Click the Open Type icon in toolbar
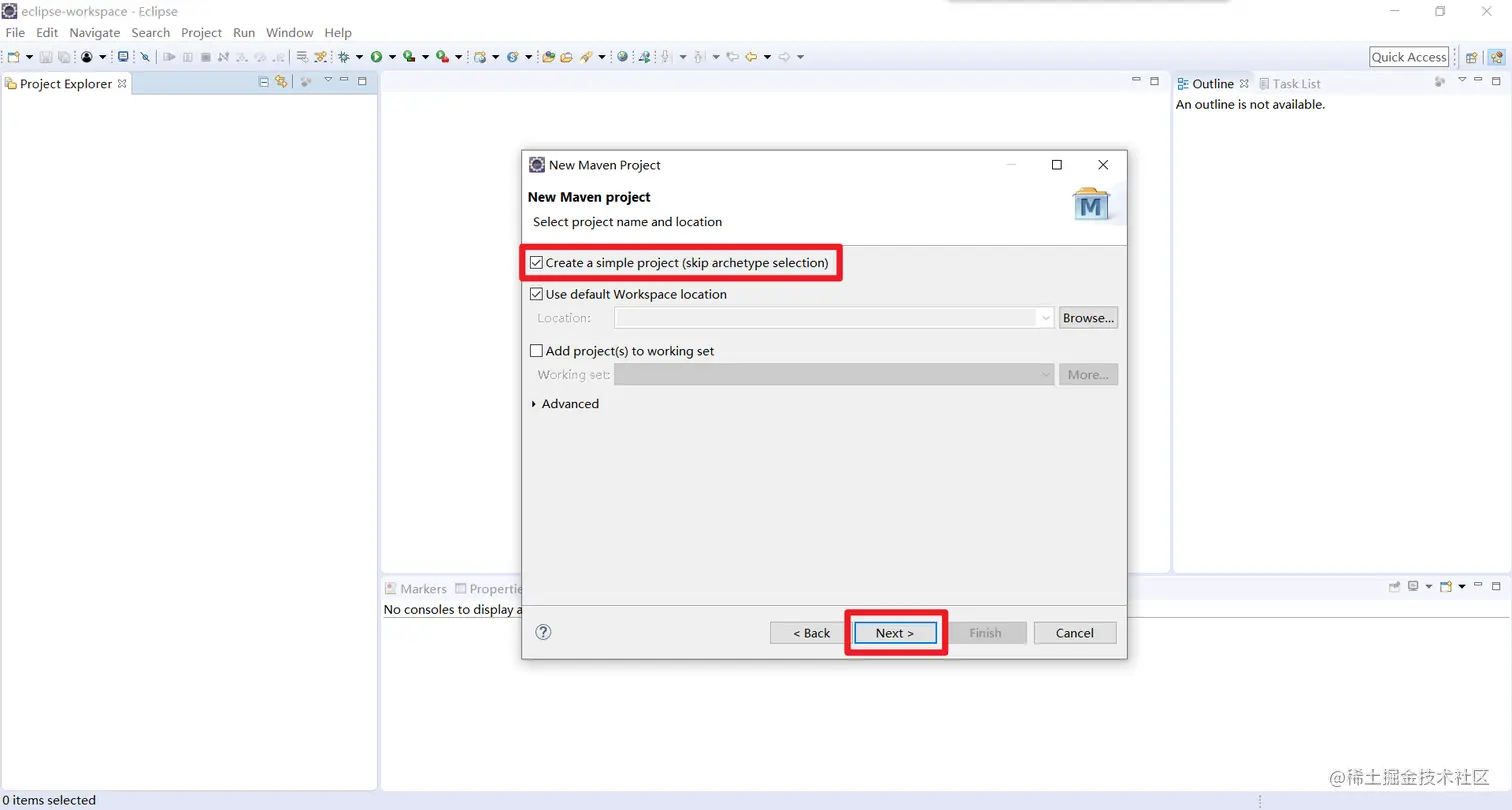Viewport: 1512px width, 810px height. click(x=548, y=57)
